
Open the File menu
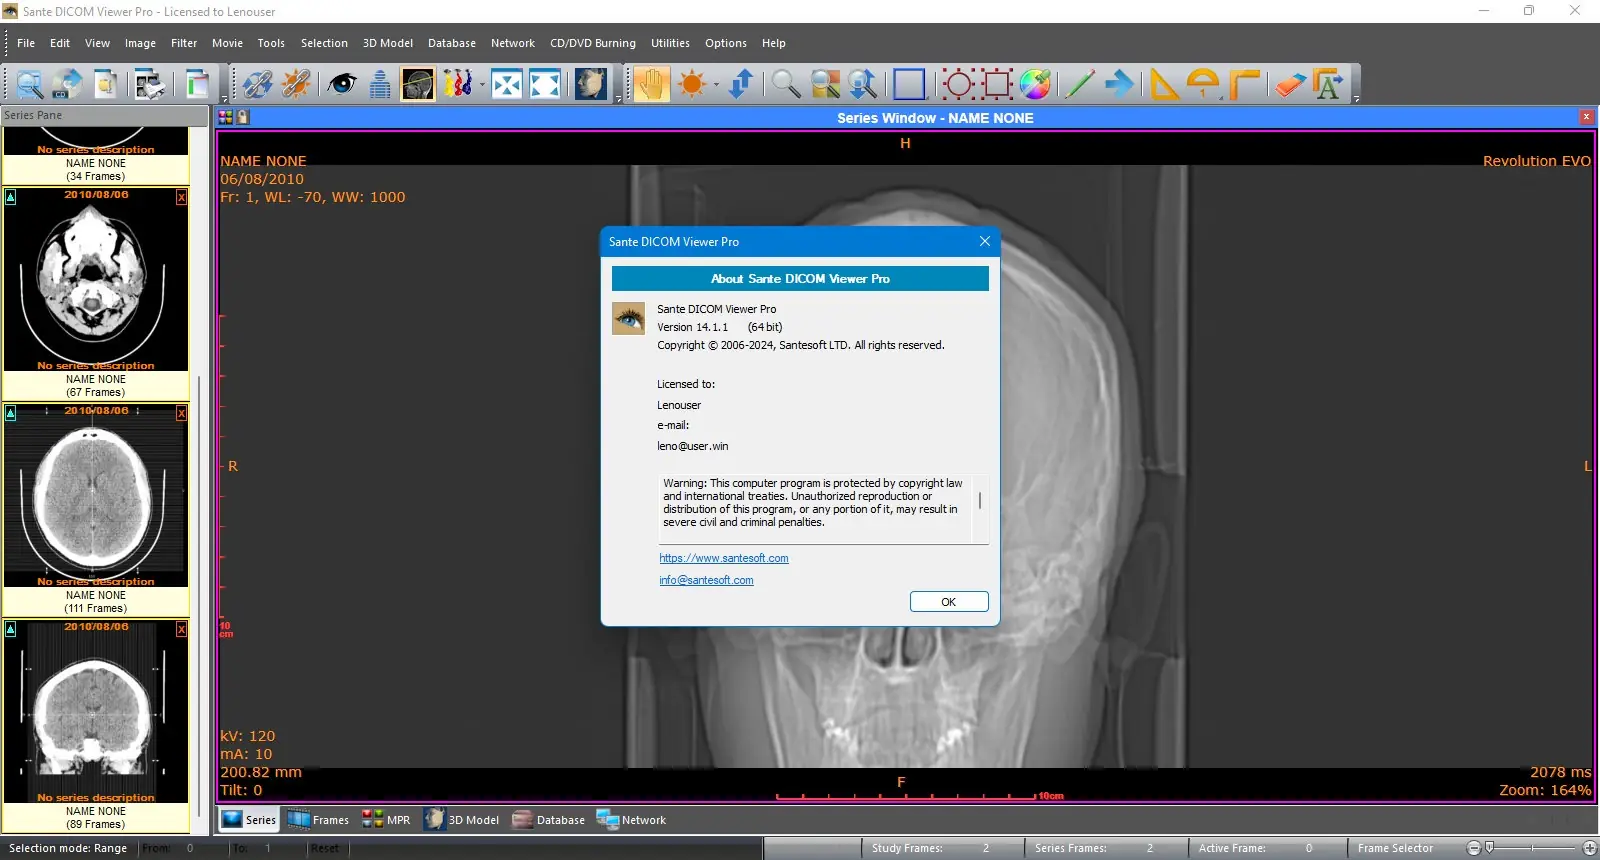pyautogui.click(x=26, y=43)
